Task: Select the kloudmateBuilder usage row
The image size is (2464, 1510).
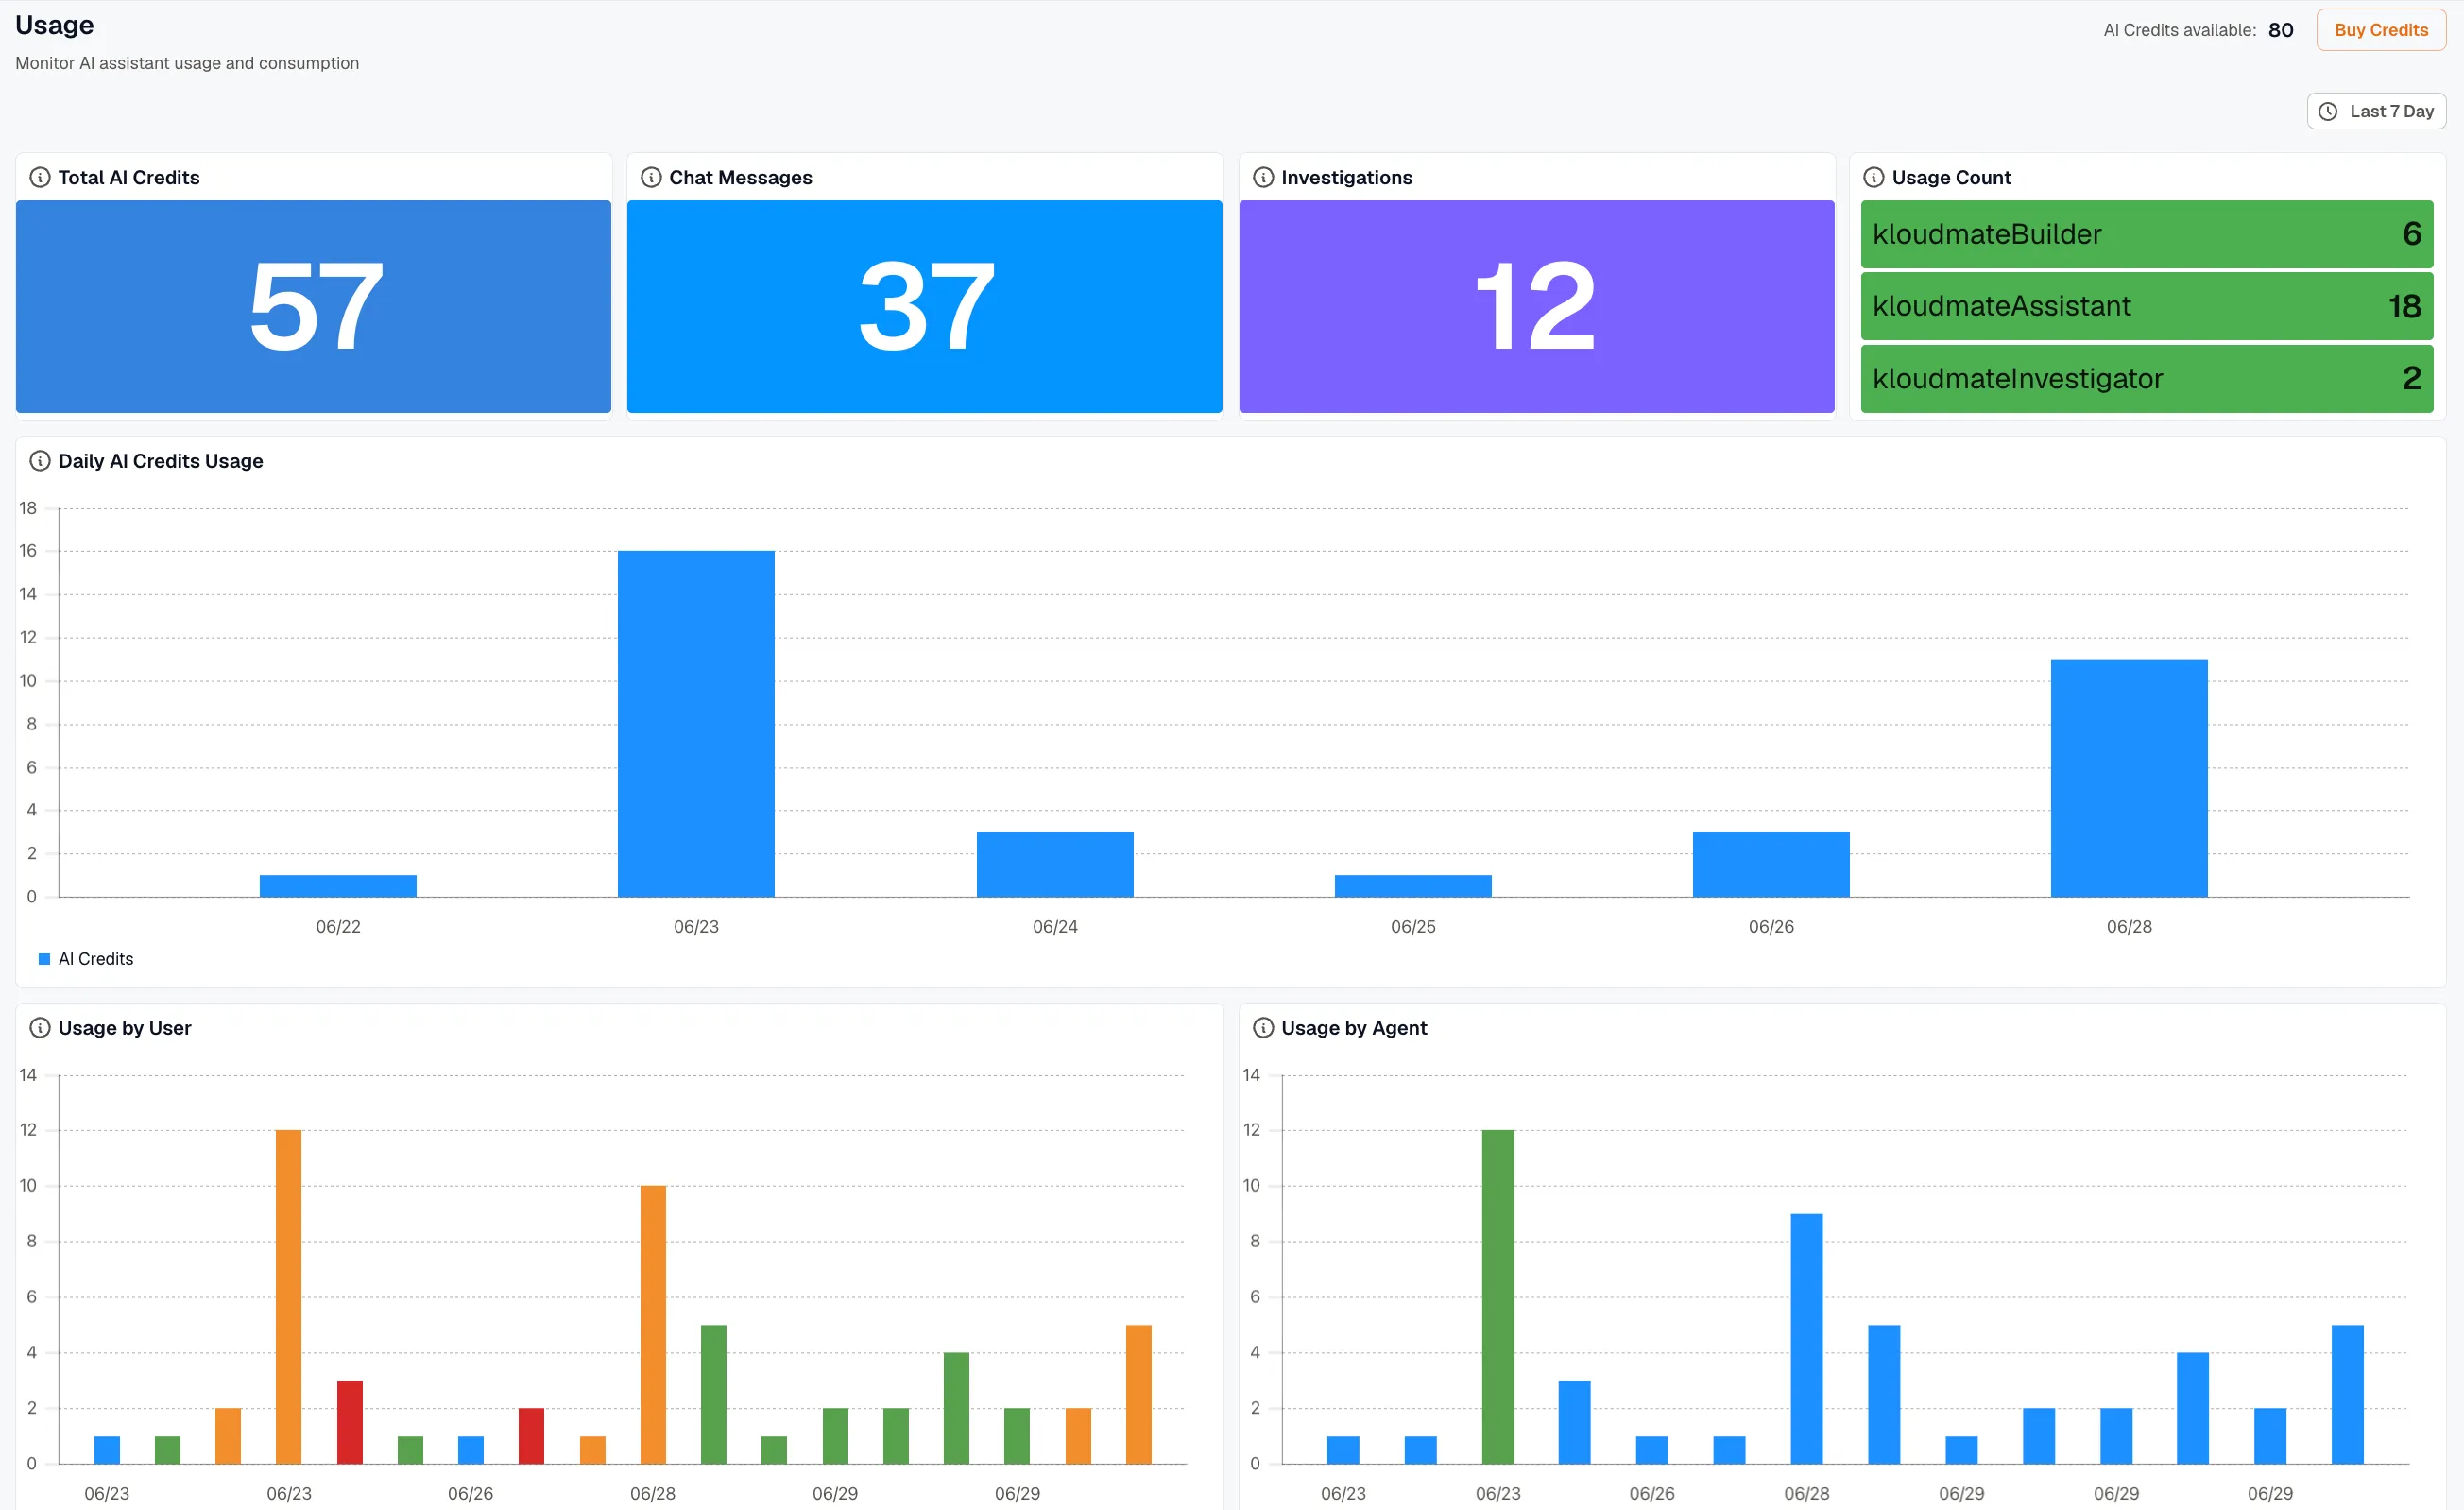Action: 2146,234
